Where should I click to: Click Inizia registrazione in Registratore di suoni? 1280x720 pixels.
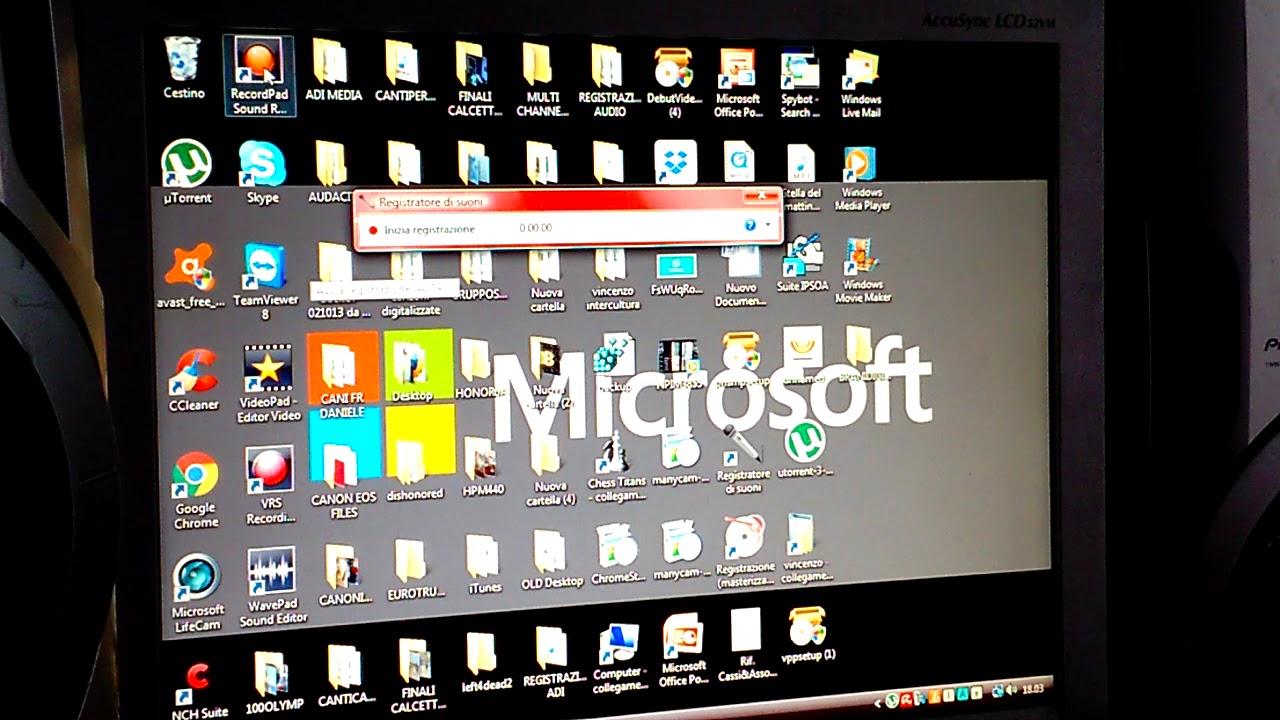pos(421,230)
